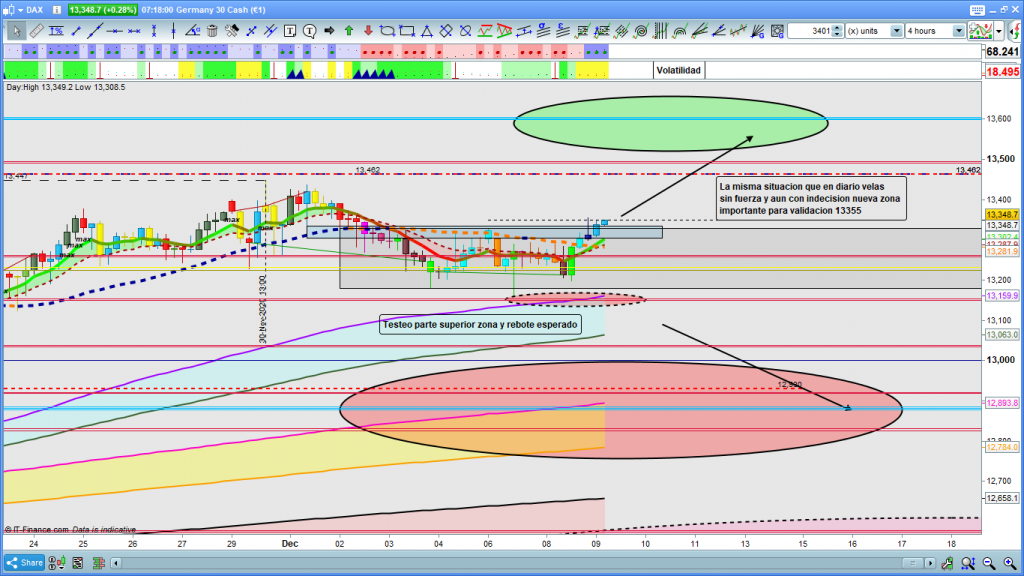Image resolution: width=1024 pixels, height=576 pixels.
Task: Select the cursor pointer tool
Action: 17,31
